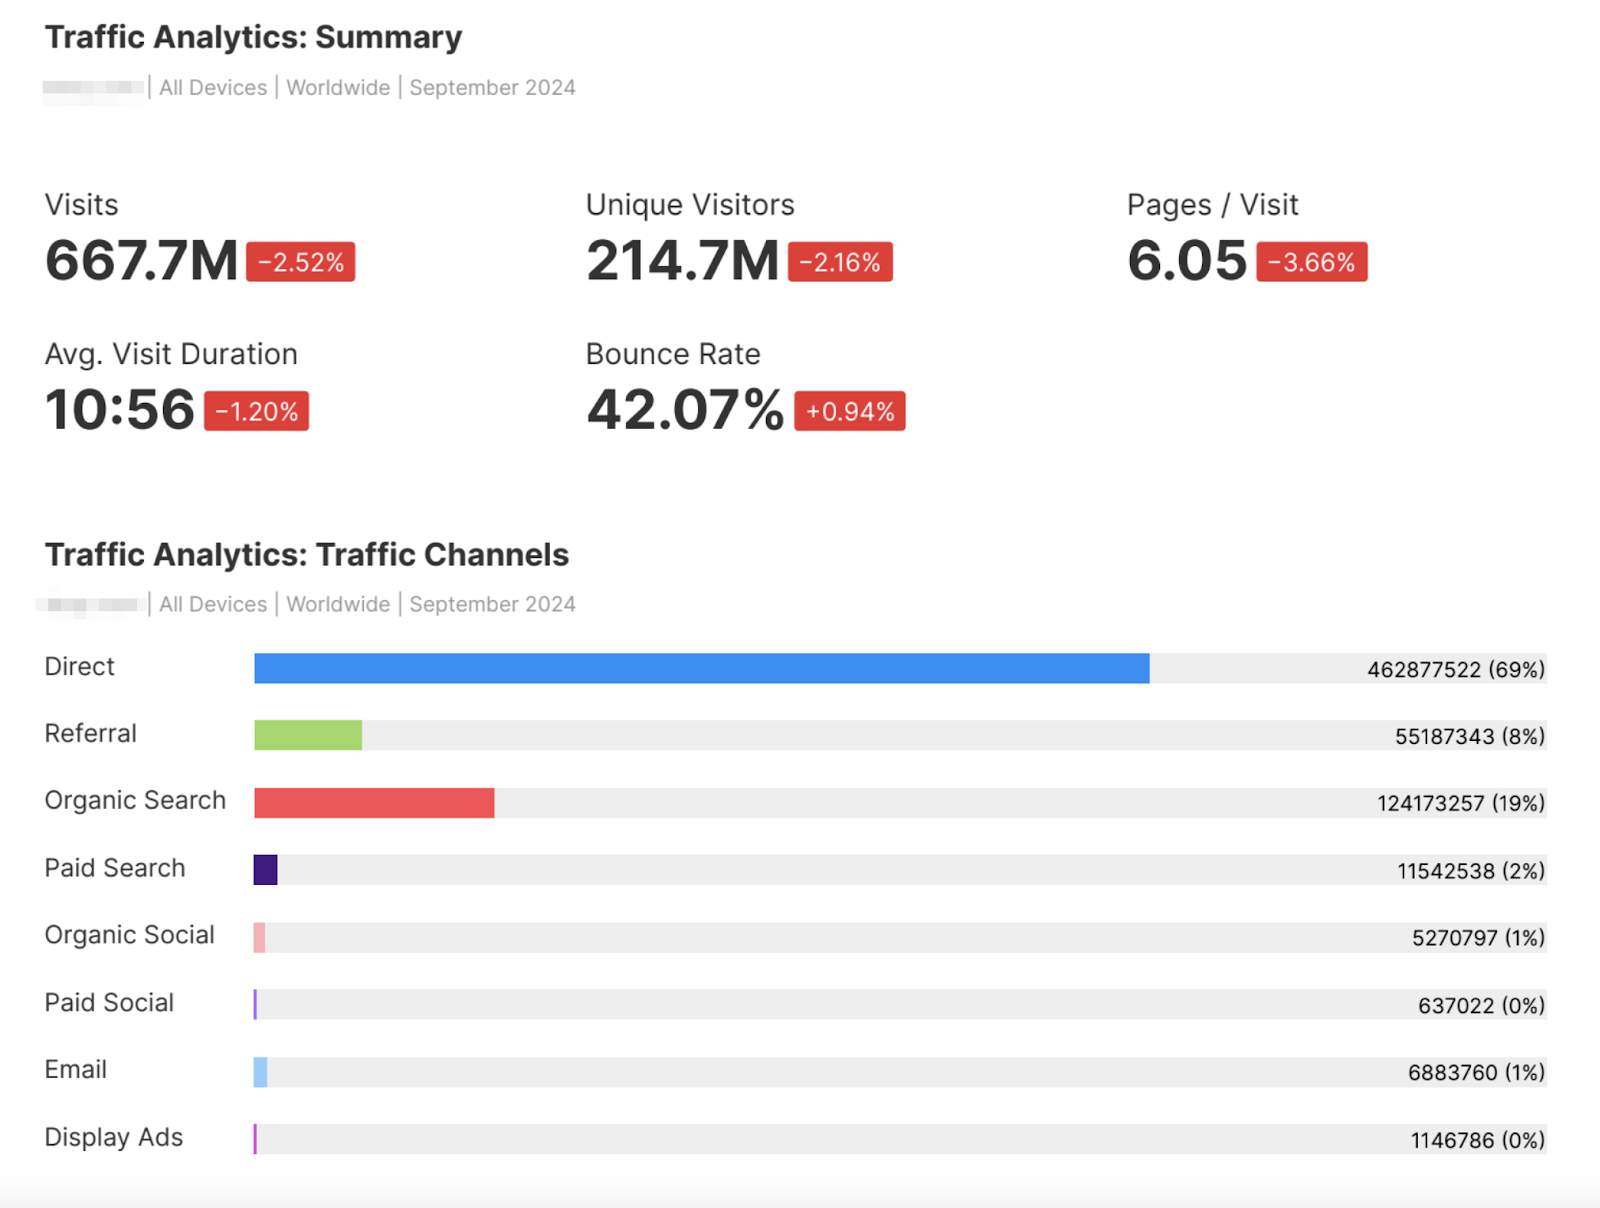Image resolution: width=1600 pixels, height=1208 pixels.
Task: Click the Bounce Rate +0.94% badge
Action: click(x=849, y=410)
